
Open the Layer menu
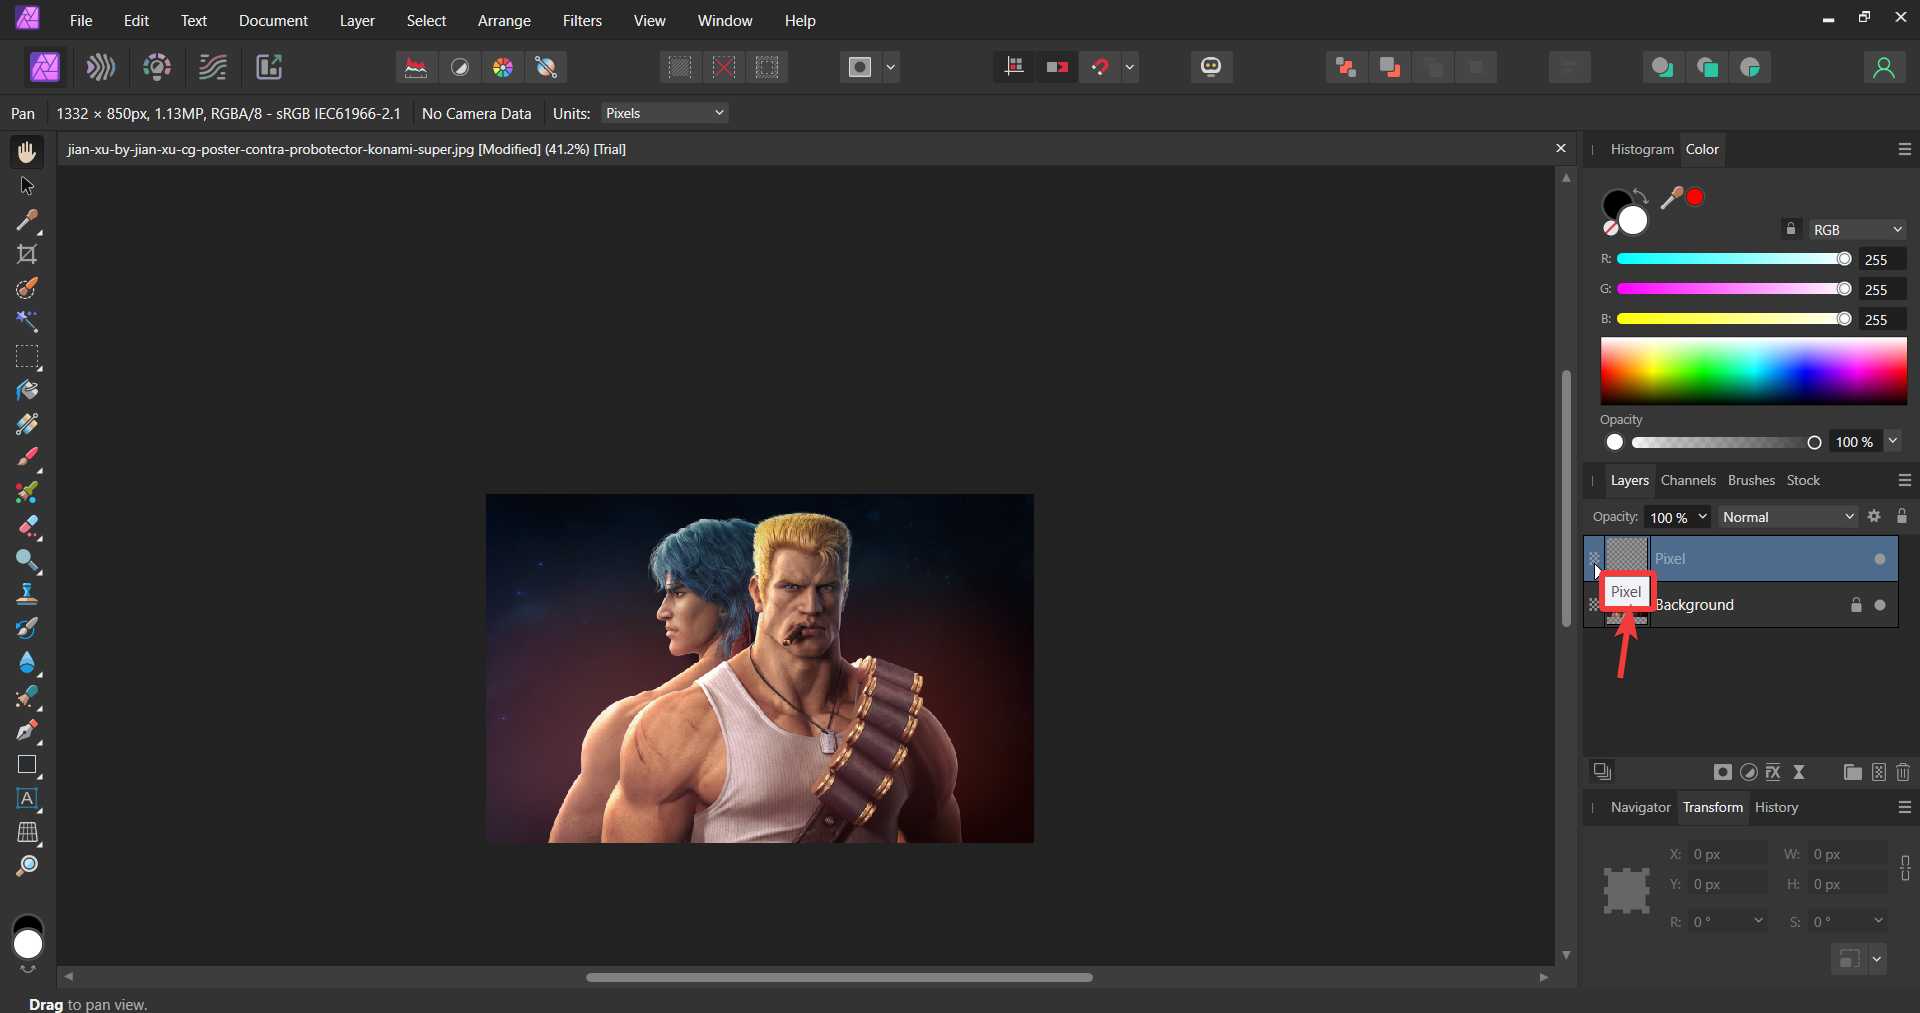point(357,20)
